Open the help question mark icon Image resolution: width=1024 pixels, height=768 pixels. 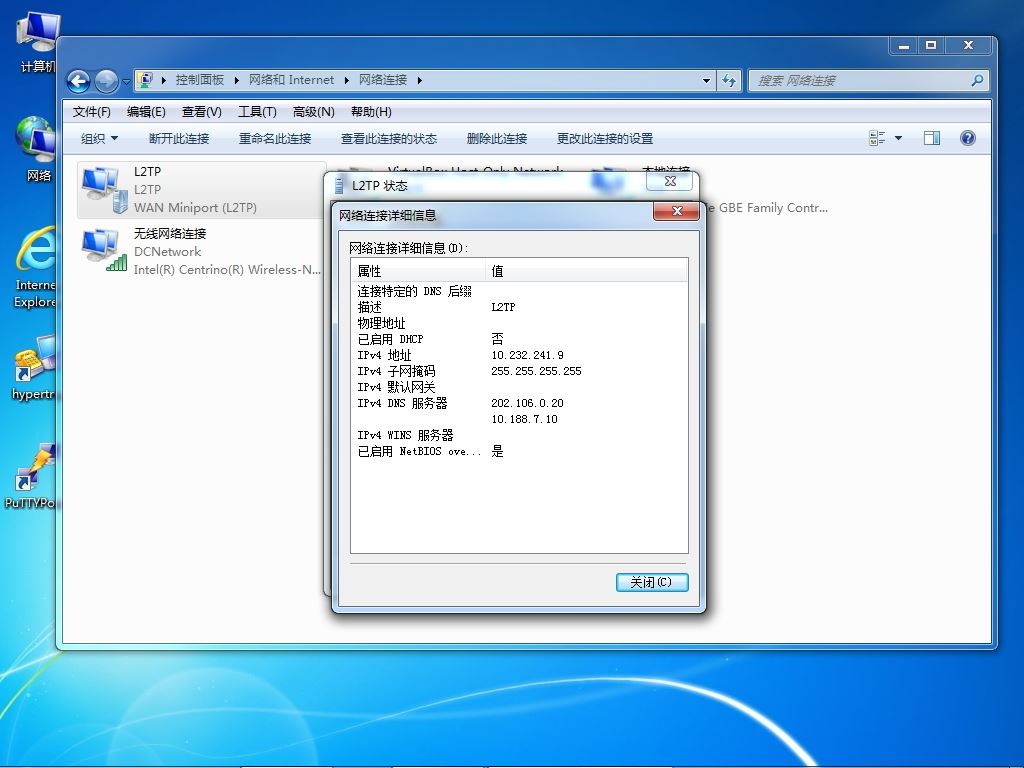(x=968, y=138)
